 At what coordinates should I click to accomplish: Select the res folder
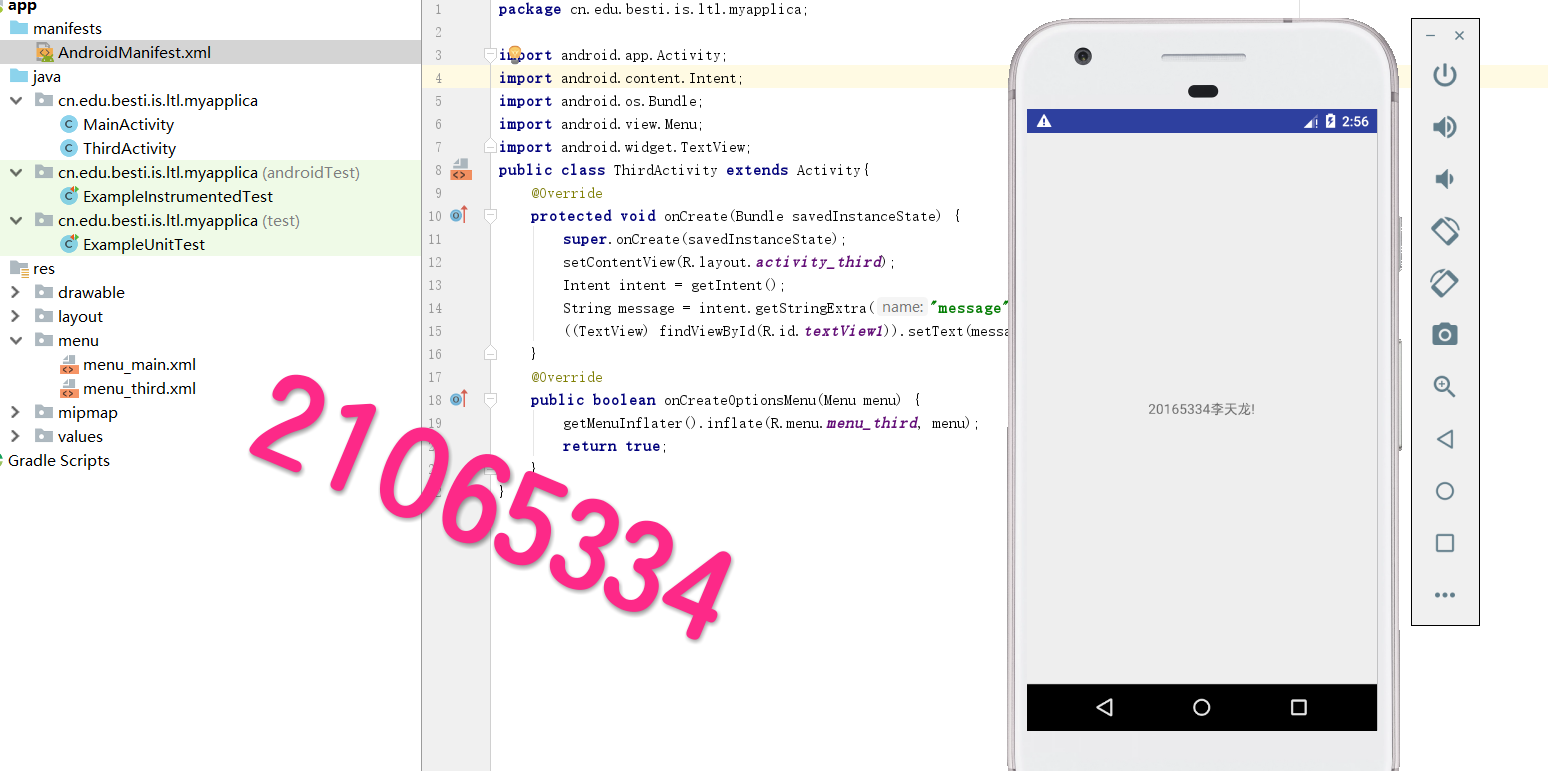coord(43,268)
